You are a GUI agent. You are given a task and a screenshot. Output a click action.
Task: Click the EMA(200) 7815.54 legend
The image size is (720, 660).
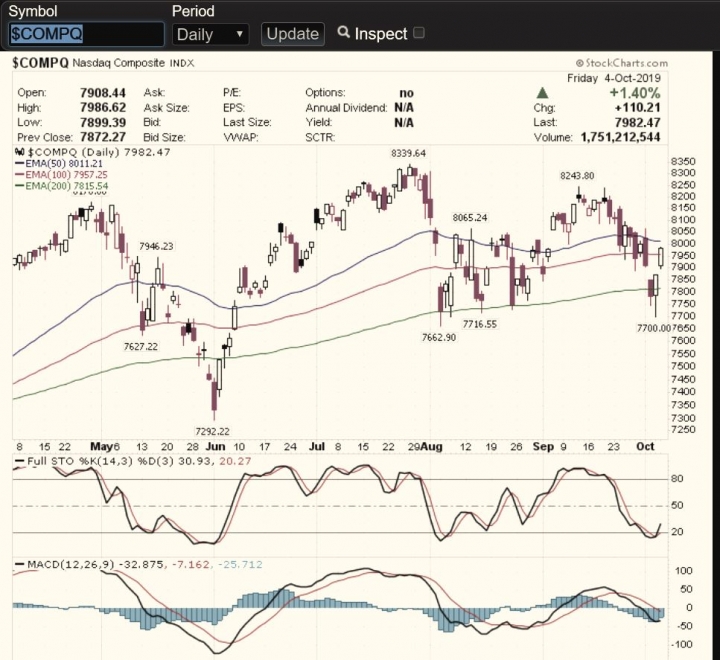click(x=62, y=186)
